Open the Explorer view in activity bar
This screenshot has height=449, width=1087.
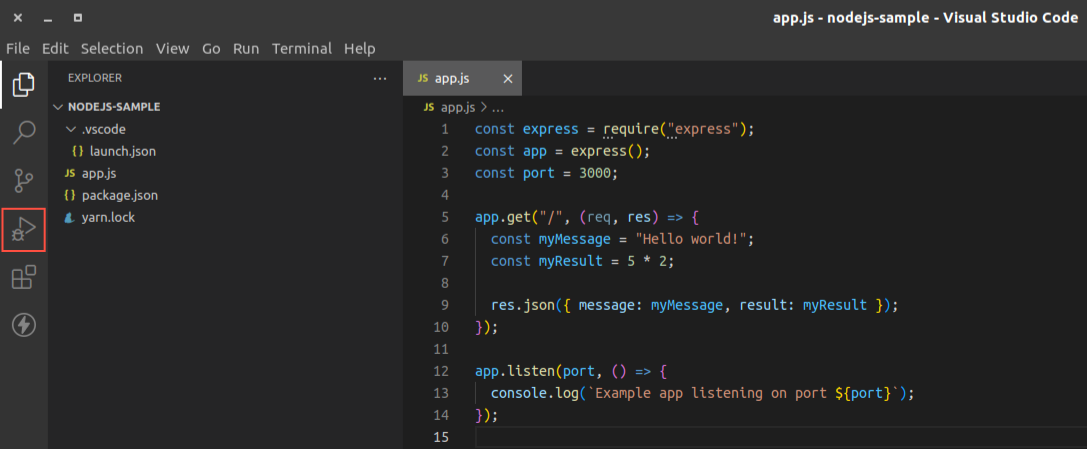click(x=24, y=85)
